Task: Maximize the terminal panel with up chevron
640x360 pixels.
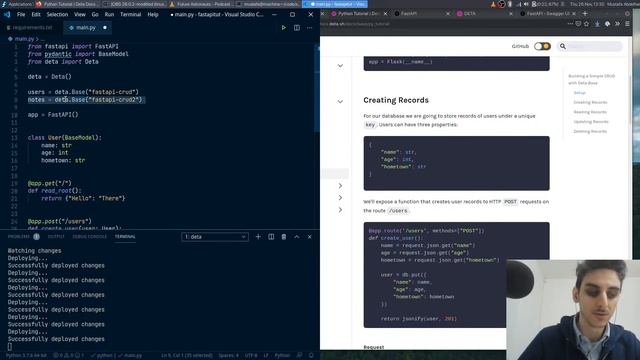Action: tap(297, 237)
